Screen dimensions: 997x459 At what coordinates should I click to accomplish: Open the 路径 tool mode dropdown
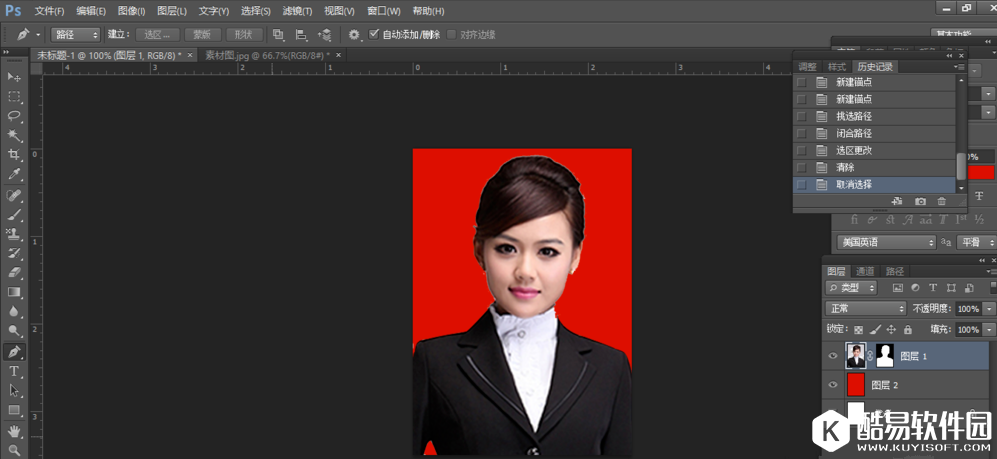tap(75, 34)
